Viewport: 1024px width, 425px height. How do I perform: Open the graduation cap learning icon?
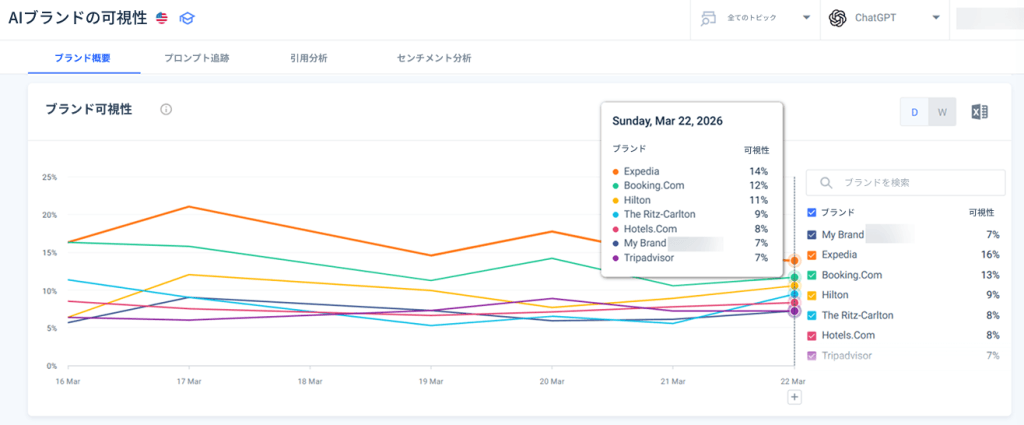pyautogui.click(x=187, y=18)
